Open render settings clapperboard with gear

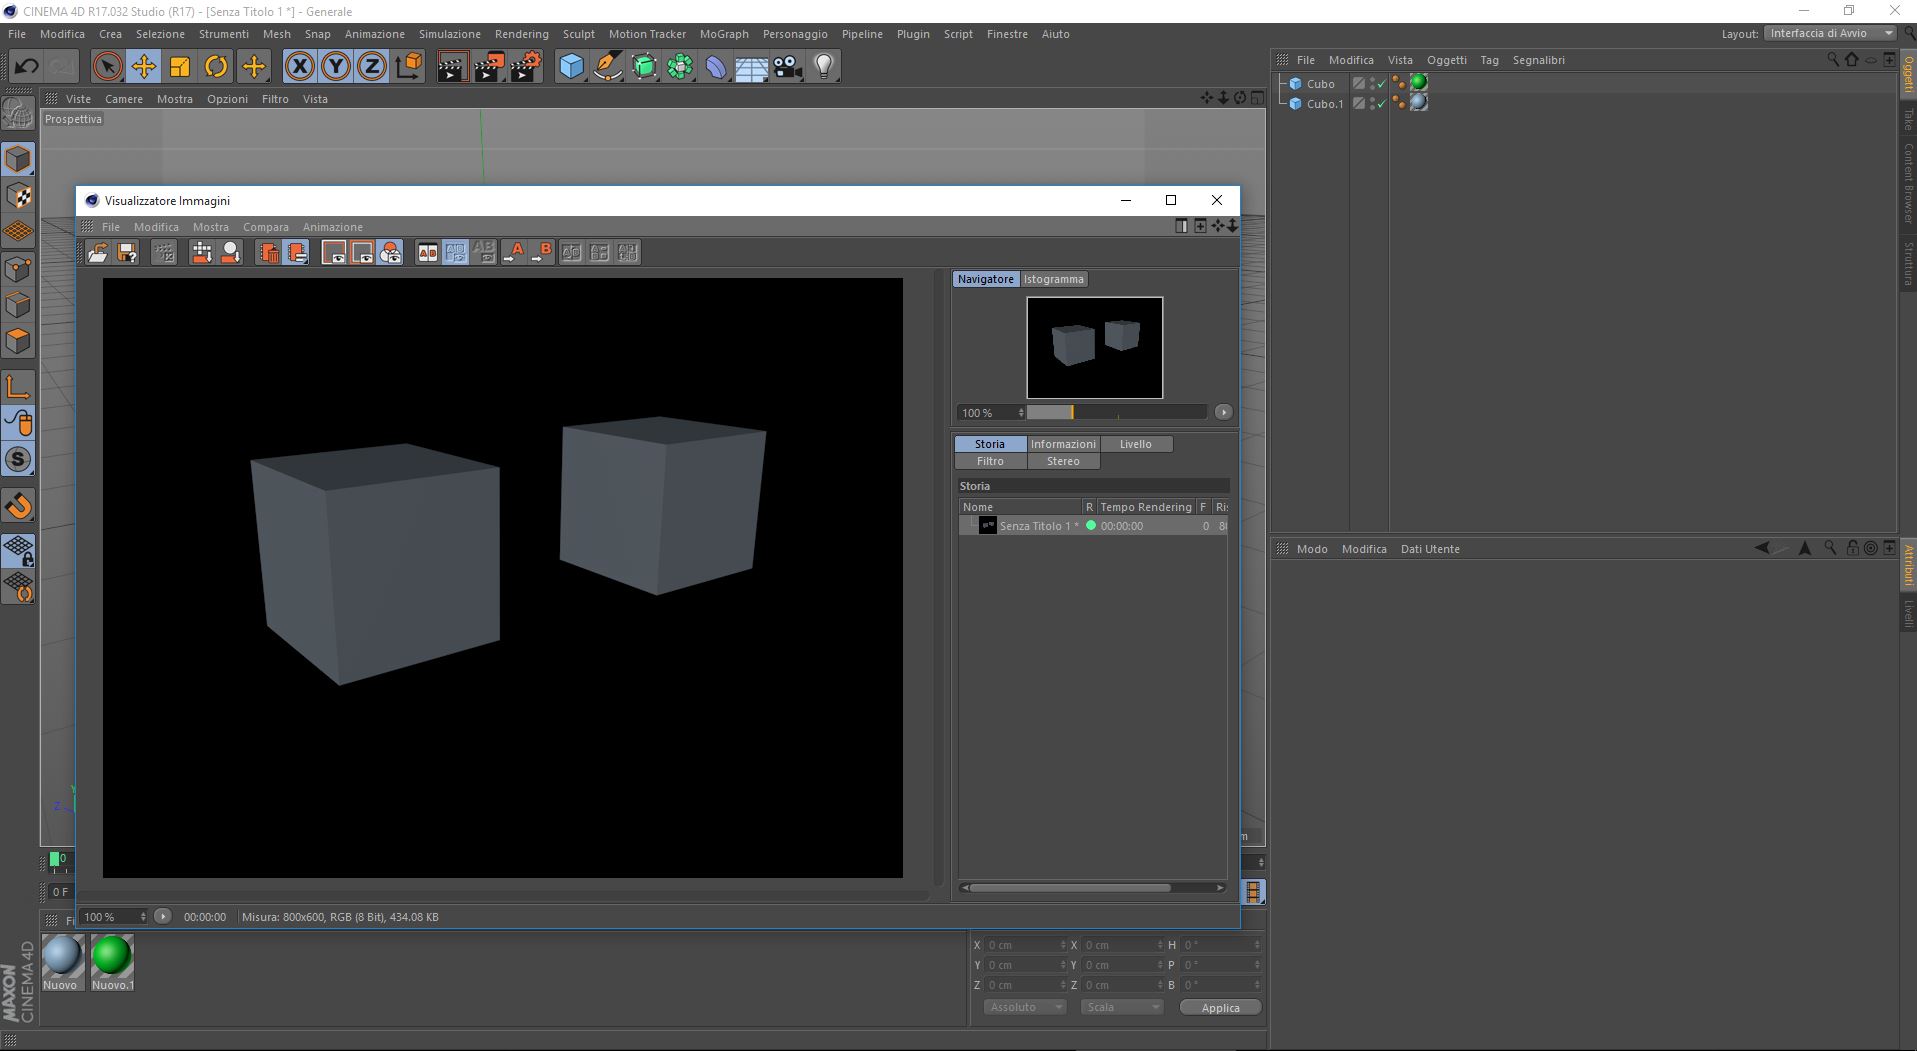525,67
